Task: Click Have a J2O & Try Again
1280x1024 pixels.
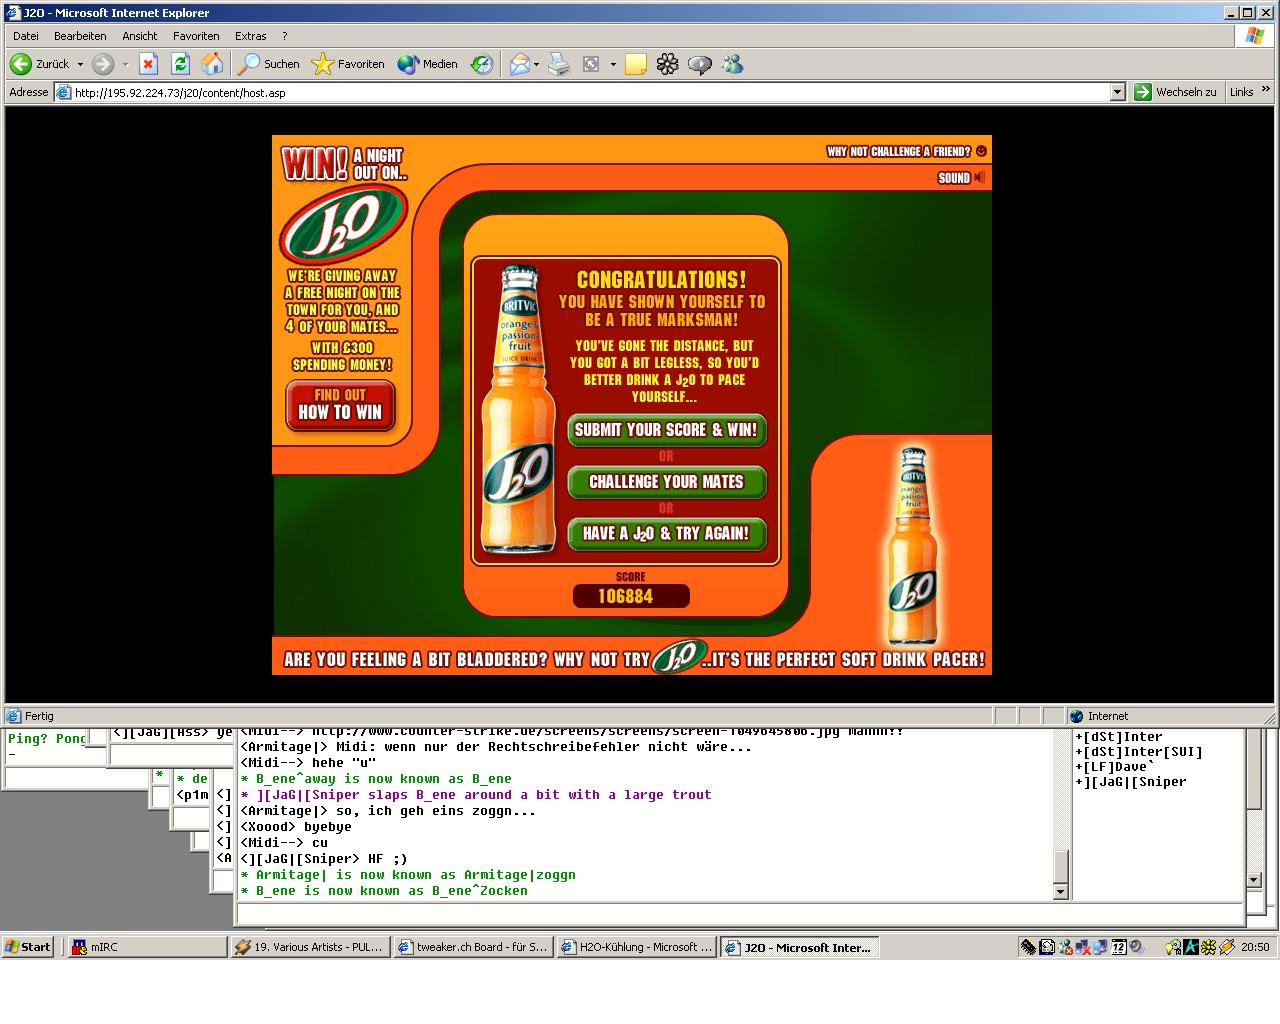Action: pos(666,534)
